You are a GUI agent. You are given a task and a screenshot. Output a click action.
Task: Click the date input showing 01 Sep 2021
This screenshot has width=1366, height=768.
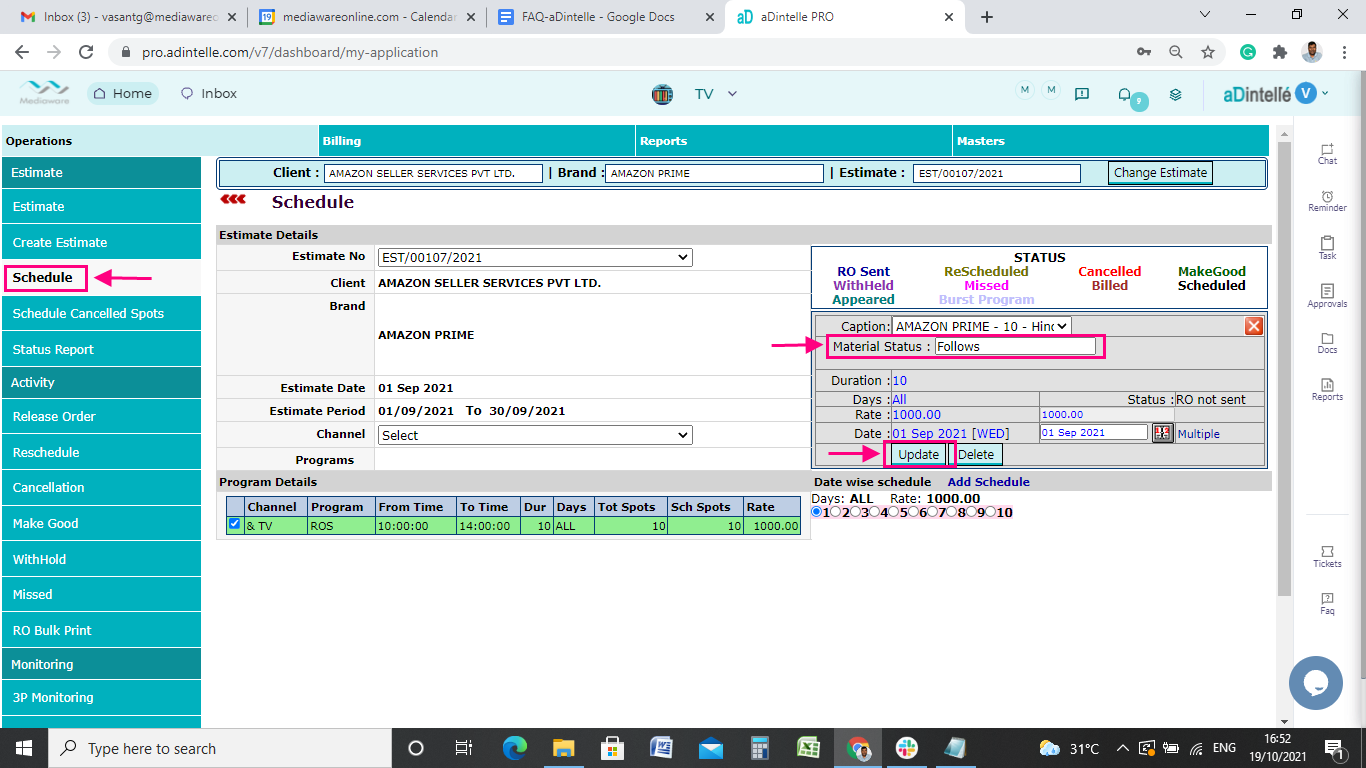tap(1093, 432)
